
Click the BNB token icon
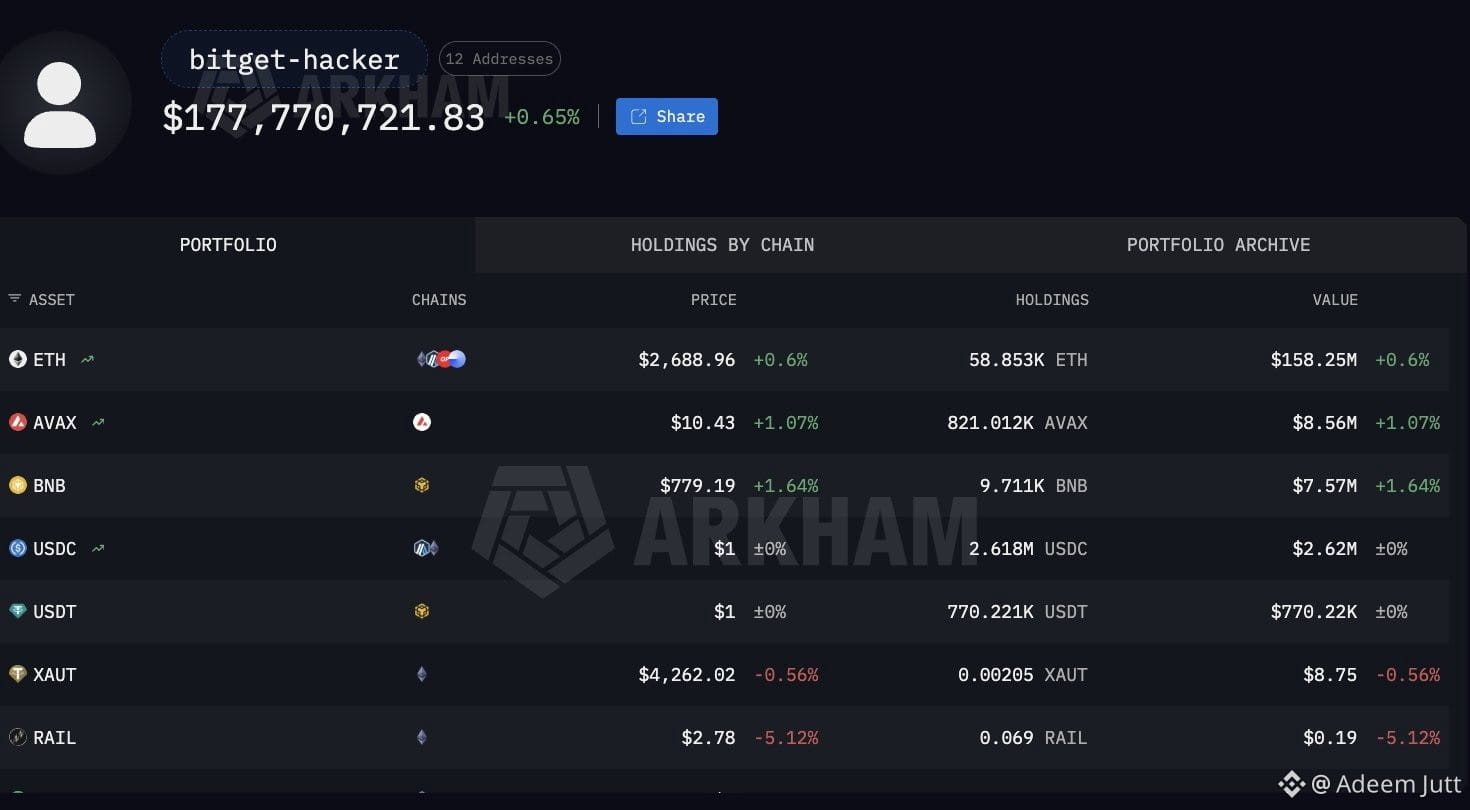pos(18,485)
